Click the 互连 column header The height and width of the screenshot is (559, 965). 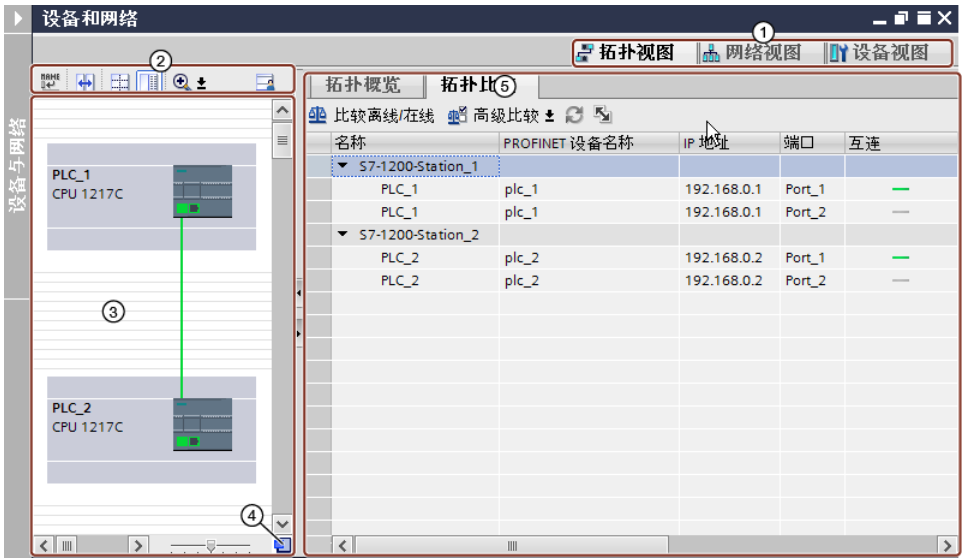pos(901,143)
